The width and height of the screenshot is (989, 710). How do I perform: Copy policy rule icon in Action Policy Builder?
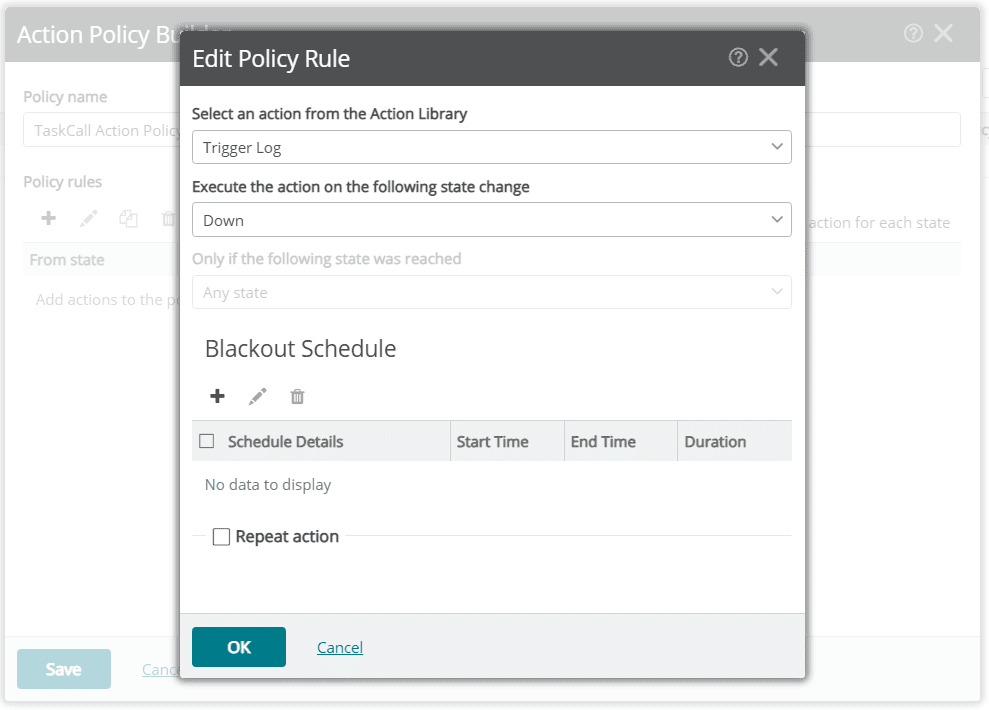(128, 218)
